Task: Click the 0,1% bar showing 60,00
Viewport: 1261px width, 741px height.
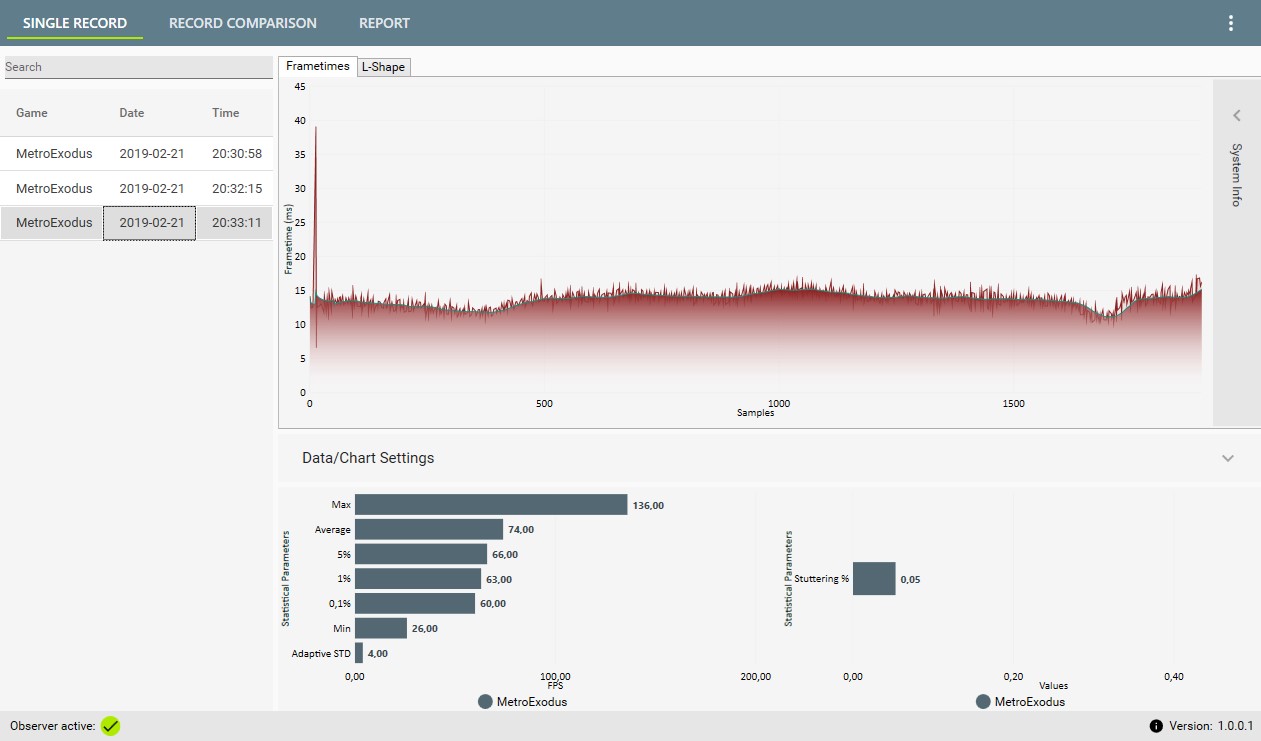Action: click(415, 603)
